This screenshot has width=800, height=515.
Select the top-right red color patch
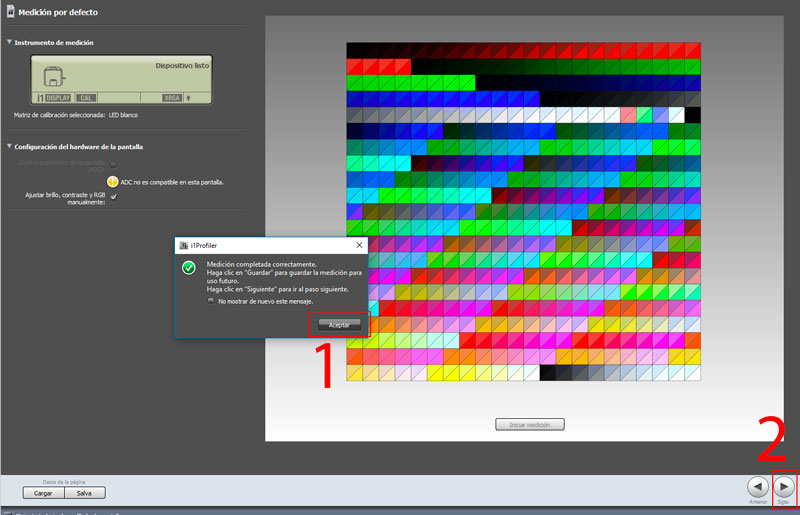(692, 50)
